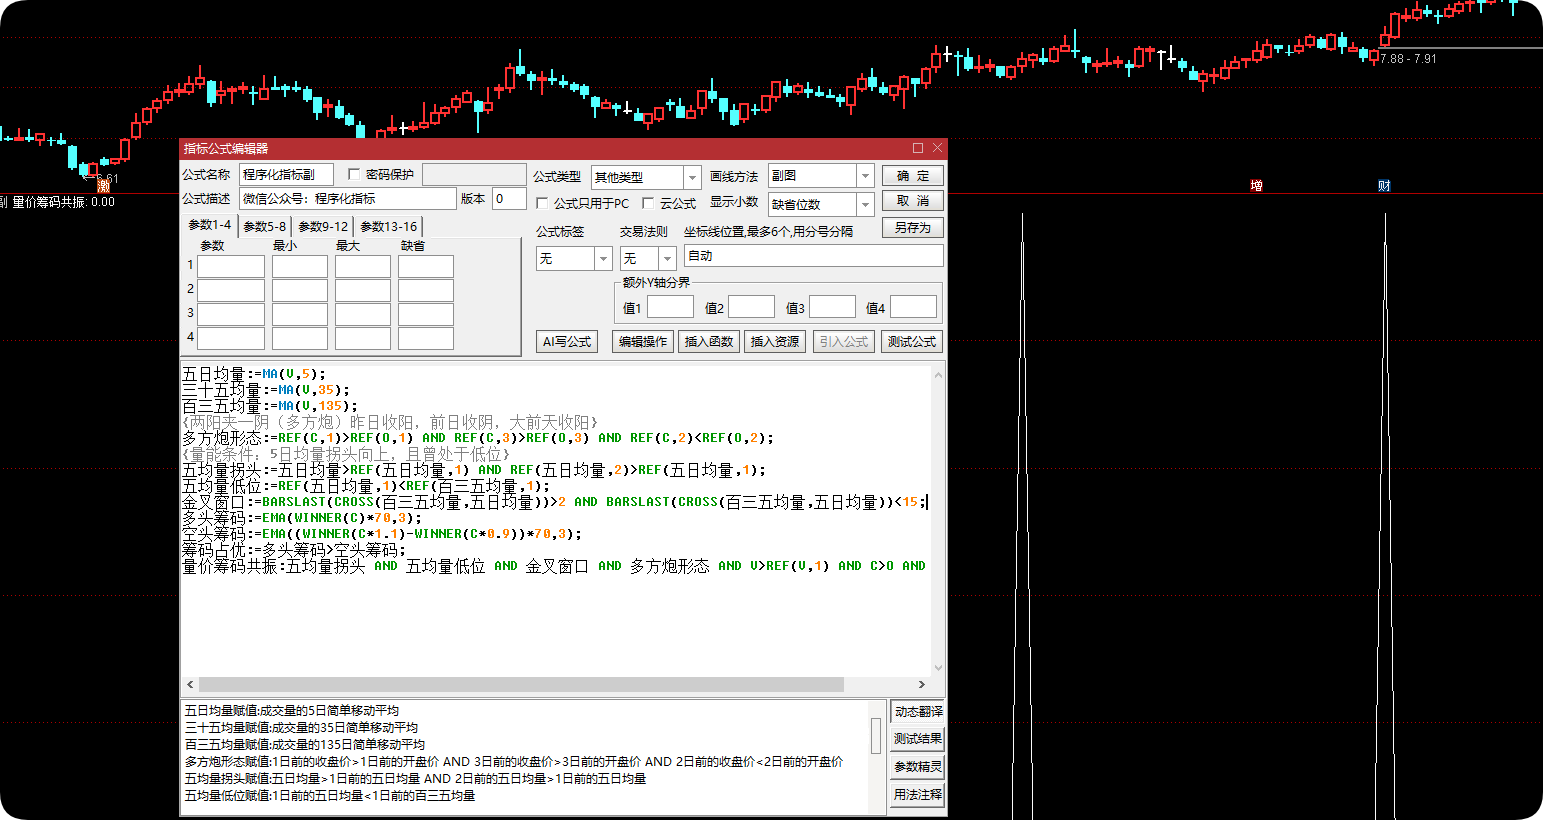The width and height of the screenshot is (1543, 820).
Task: Open AI写公式
Action: (x=567, y=342)
